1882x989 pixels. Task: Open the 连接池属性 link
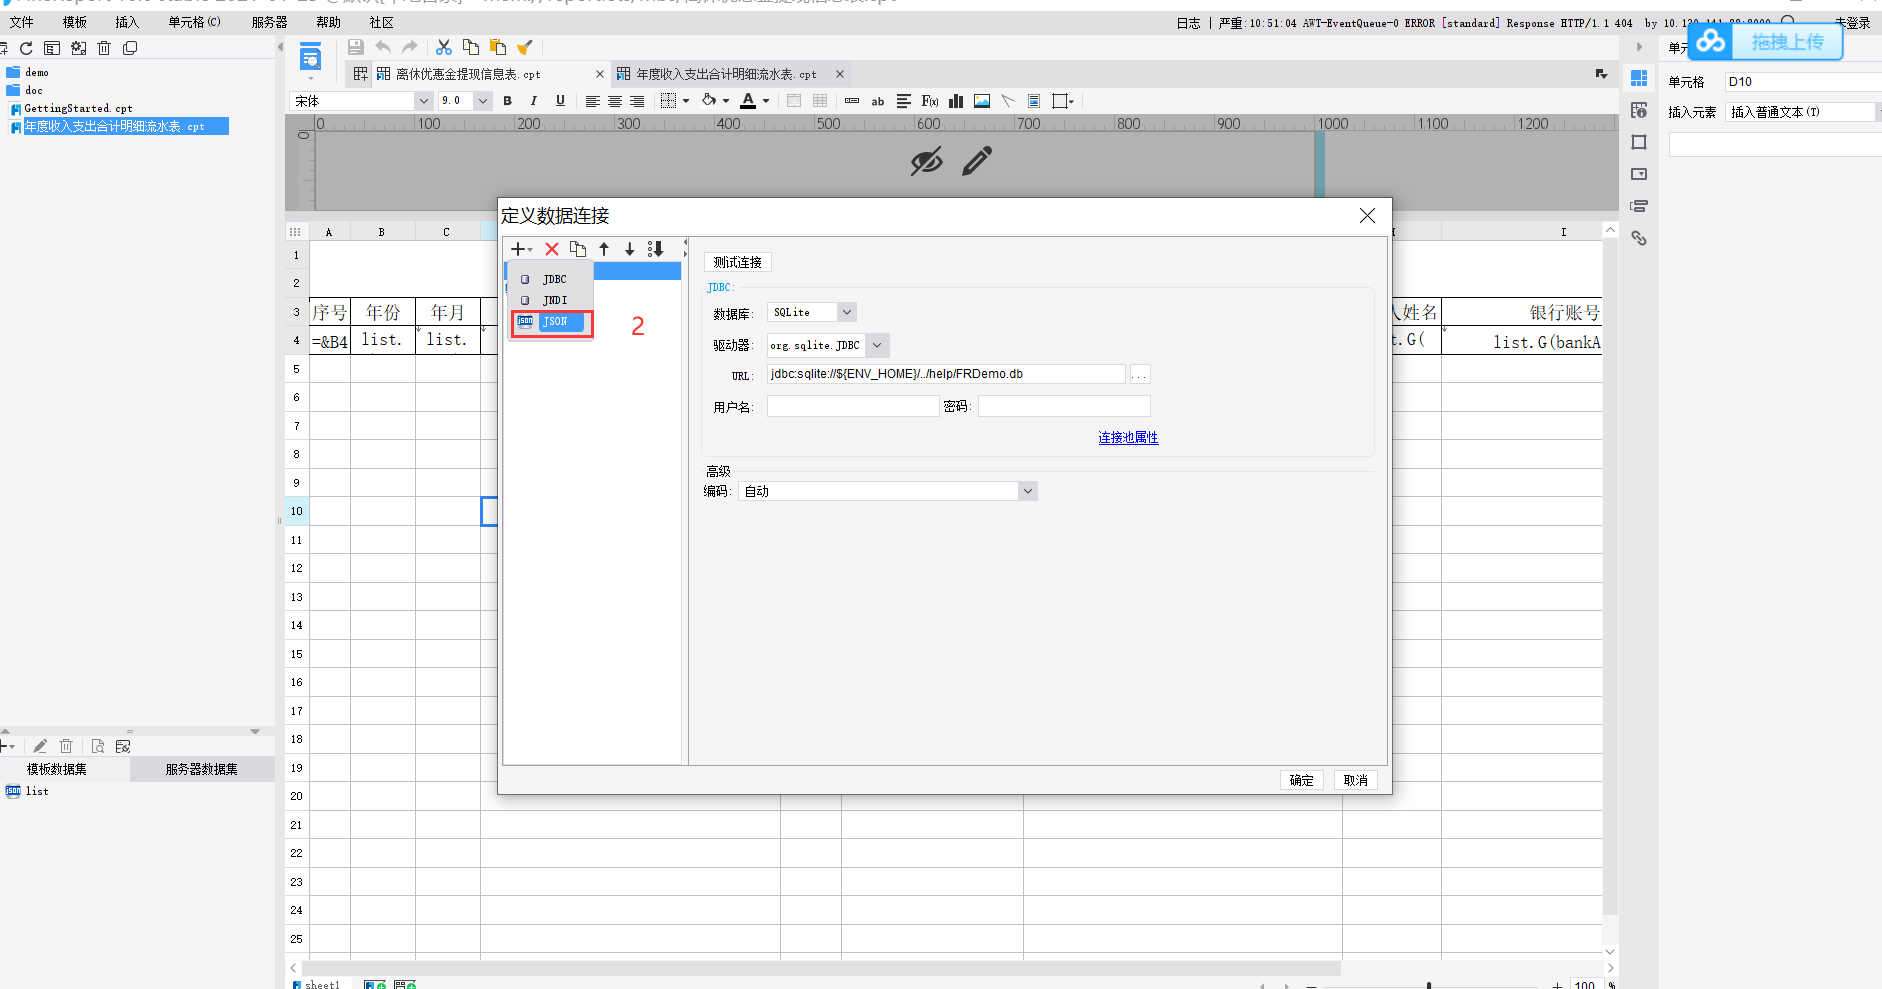(1128, 437)
